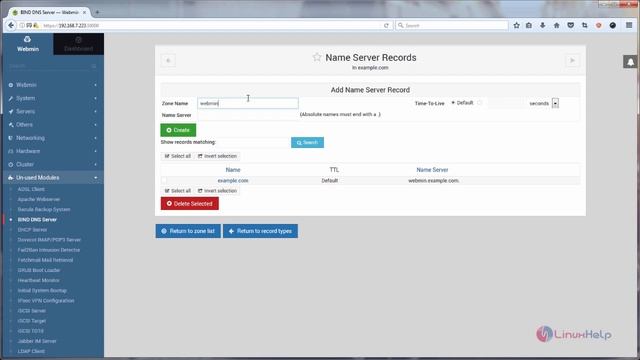
Task: Open Bacula Backup System module
Action: [44, 209]
